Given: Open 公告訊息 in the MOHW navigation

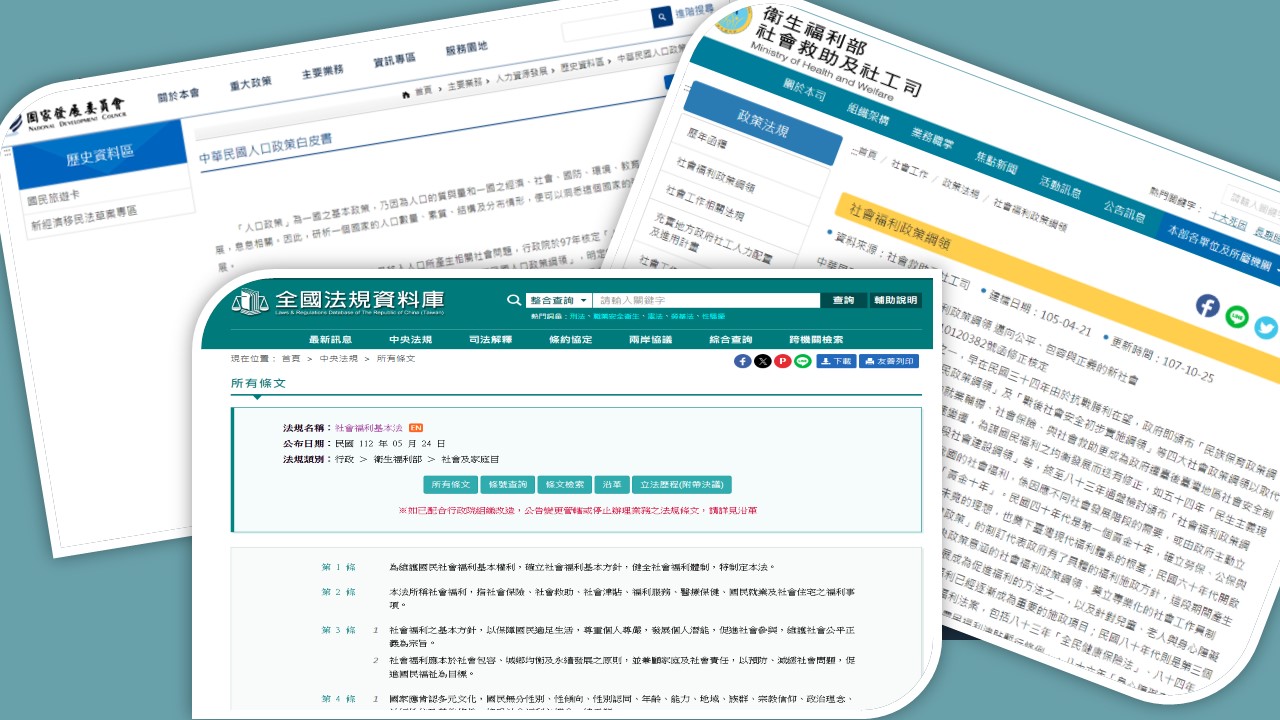Looking at the screenshot, I should click(x=1125, y=212).
